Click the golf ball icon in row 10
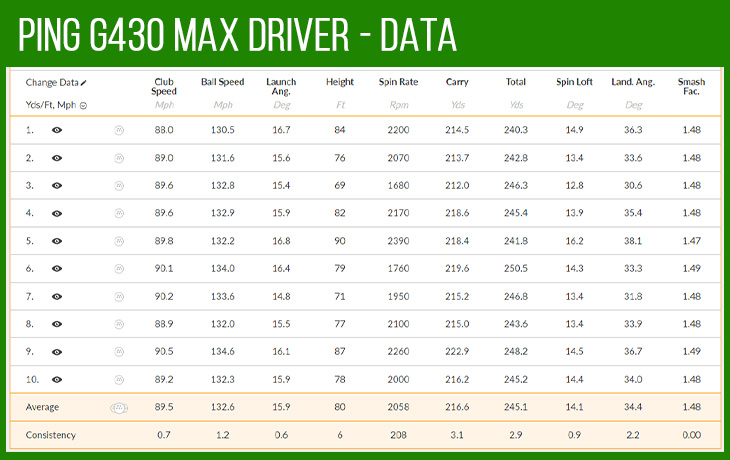Screen dimensions: 730x460 tap(119, 380)
